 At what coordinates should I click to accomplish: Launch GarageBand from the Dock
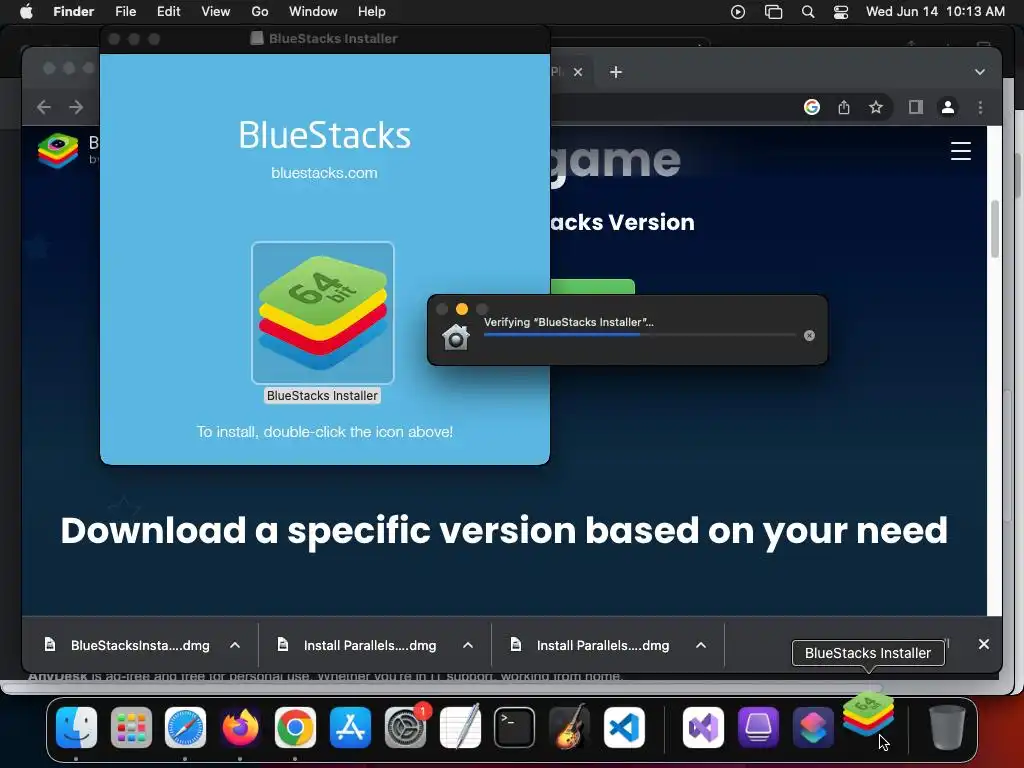pos(569,728)
